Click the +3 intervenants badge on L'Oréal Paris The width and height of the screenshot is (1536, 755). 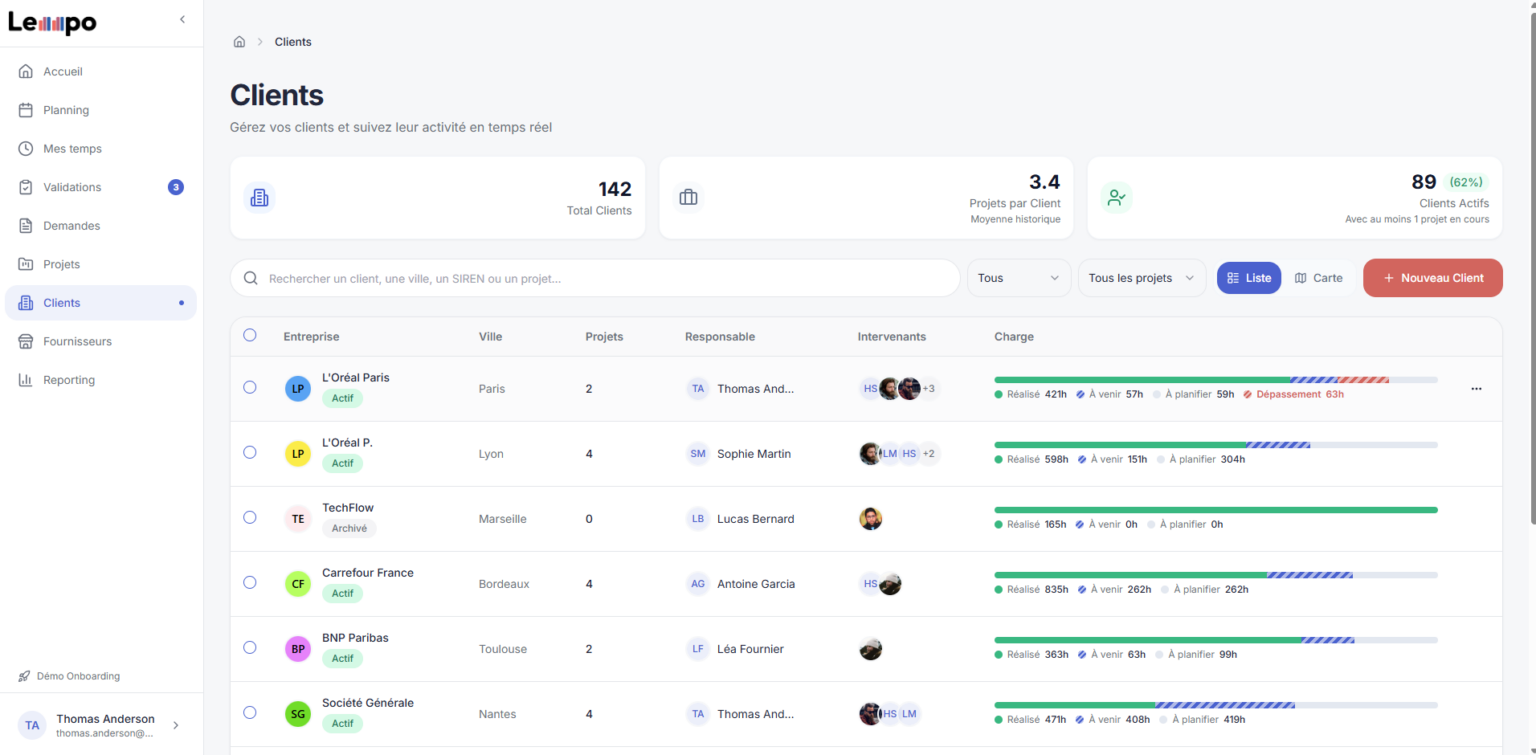pyautogui.click(x=929, y=389)
